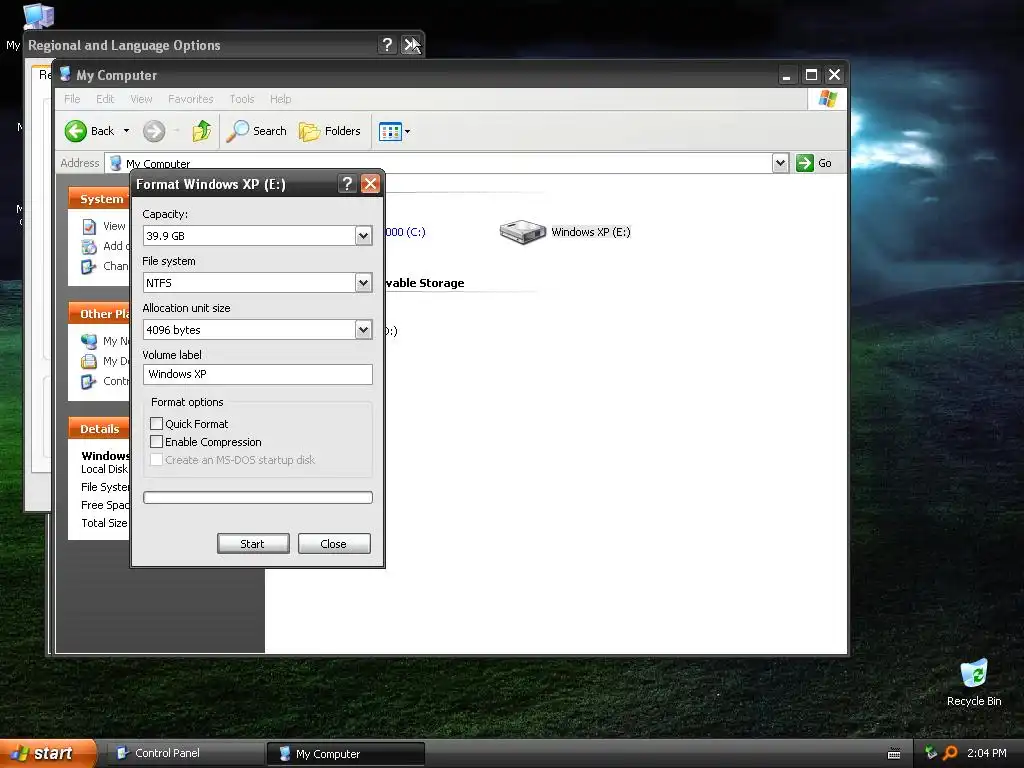Collapse the Details panel header
The image size is (1024, 768).
click(99, 428)
